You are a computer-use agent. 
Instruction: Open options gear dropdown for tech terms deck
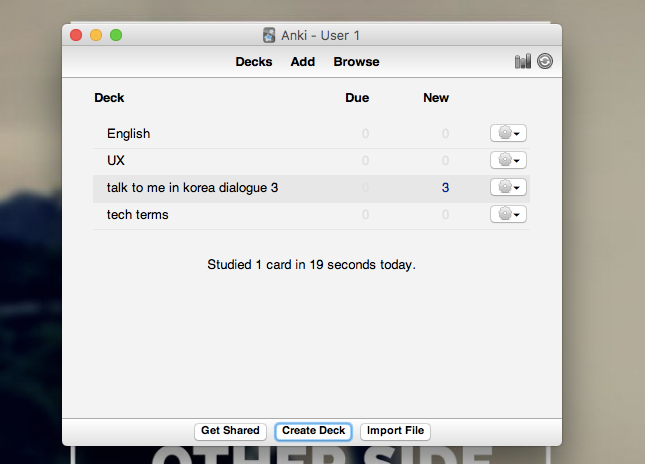pos(508,214)
